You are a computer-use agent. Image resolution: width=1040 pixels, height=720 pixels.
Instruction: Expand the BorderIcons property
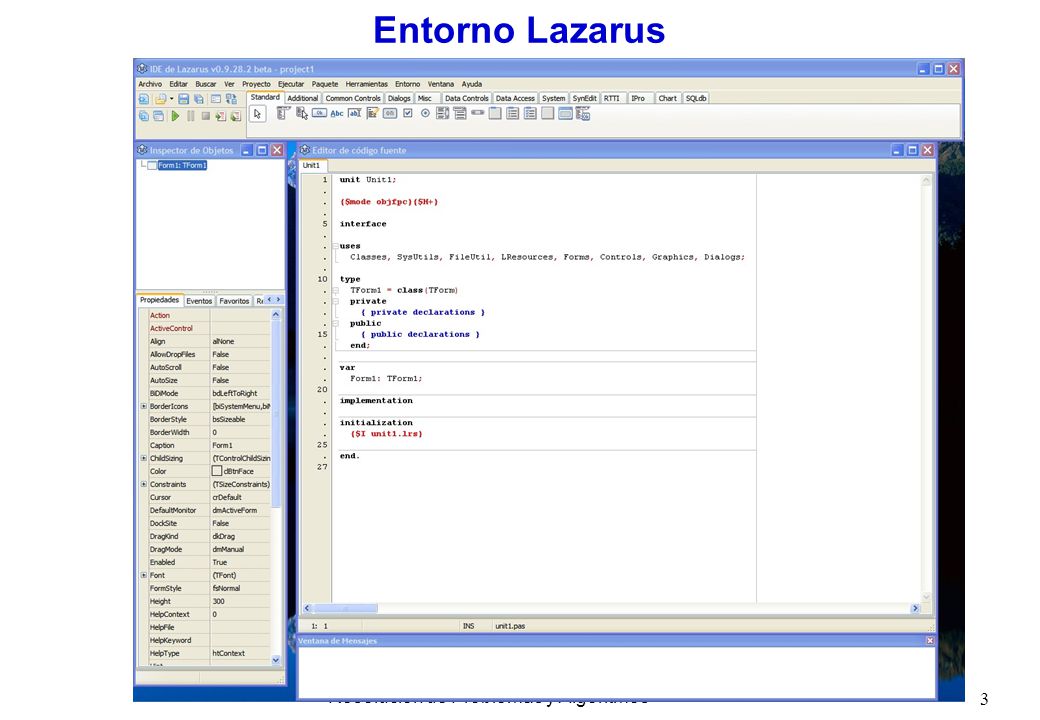tap(143, 406)
